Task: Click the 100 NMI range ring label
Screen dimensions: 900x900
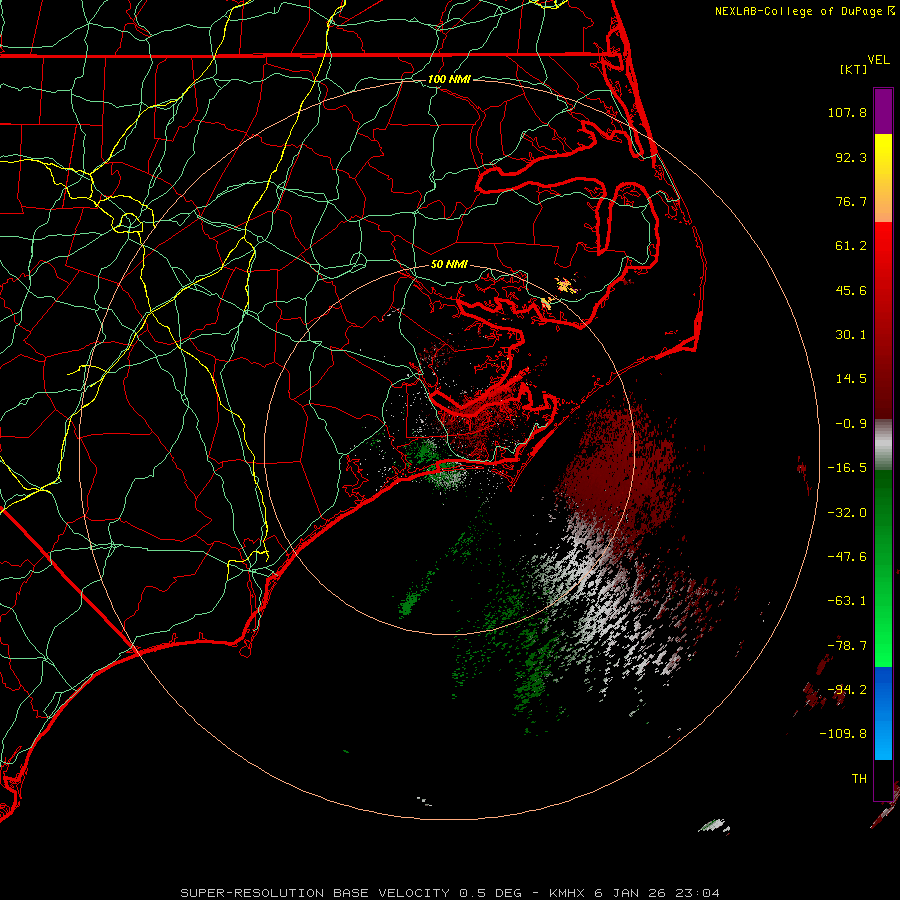Action: tap(449, 79)
